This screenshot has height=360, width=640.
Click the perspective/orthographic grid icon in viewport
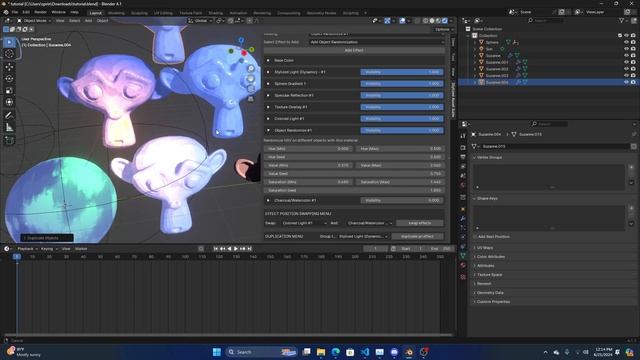click(x=251, y=99)
